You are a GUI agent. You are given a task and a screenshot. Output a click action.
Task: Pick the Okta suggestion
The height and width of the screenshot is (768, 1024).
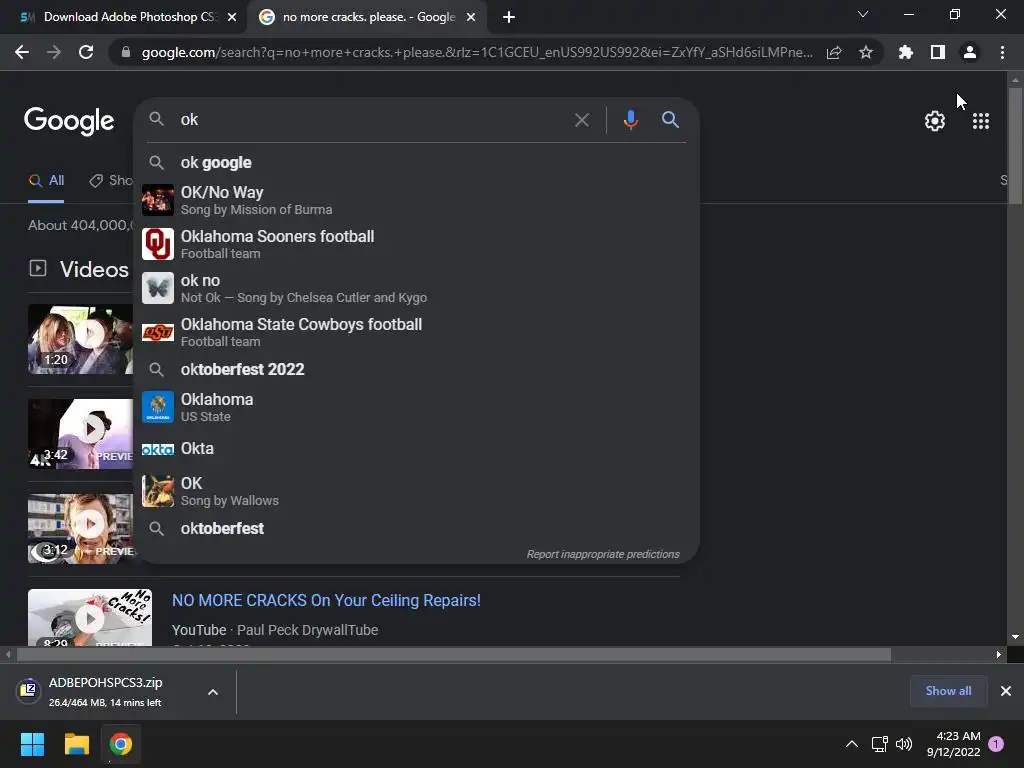416,449
